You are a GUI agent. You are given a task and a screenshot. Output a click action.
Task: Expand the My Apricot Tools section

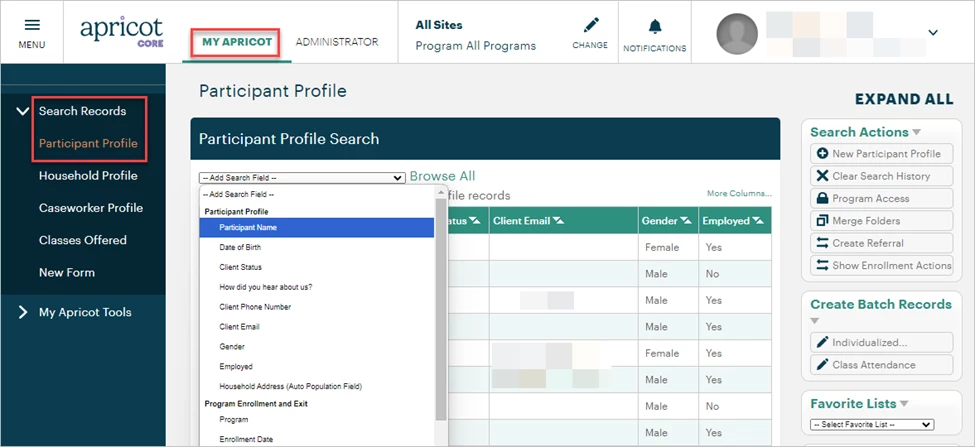coord(23,312)
